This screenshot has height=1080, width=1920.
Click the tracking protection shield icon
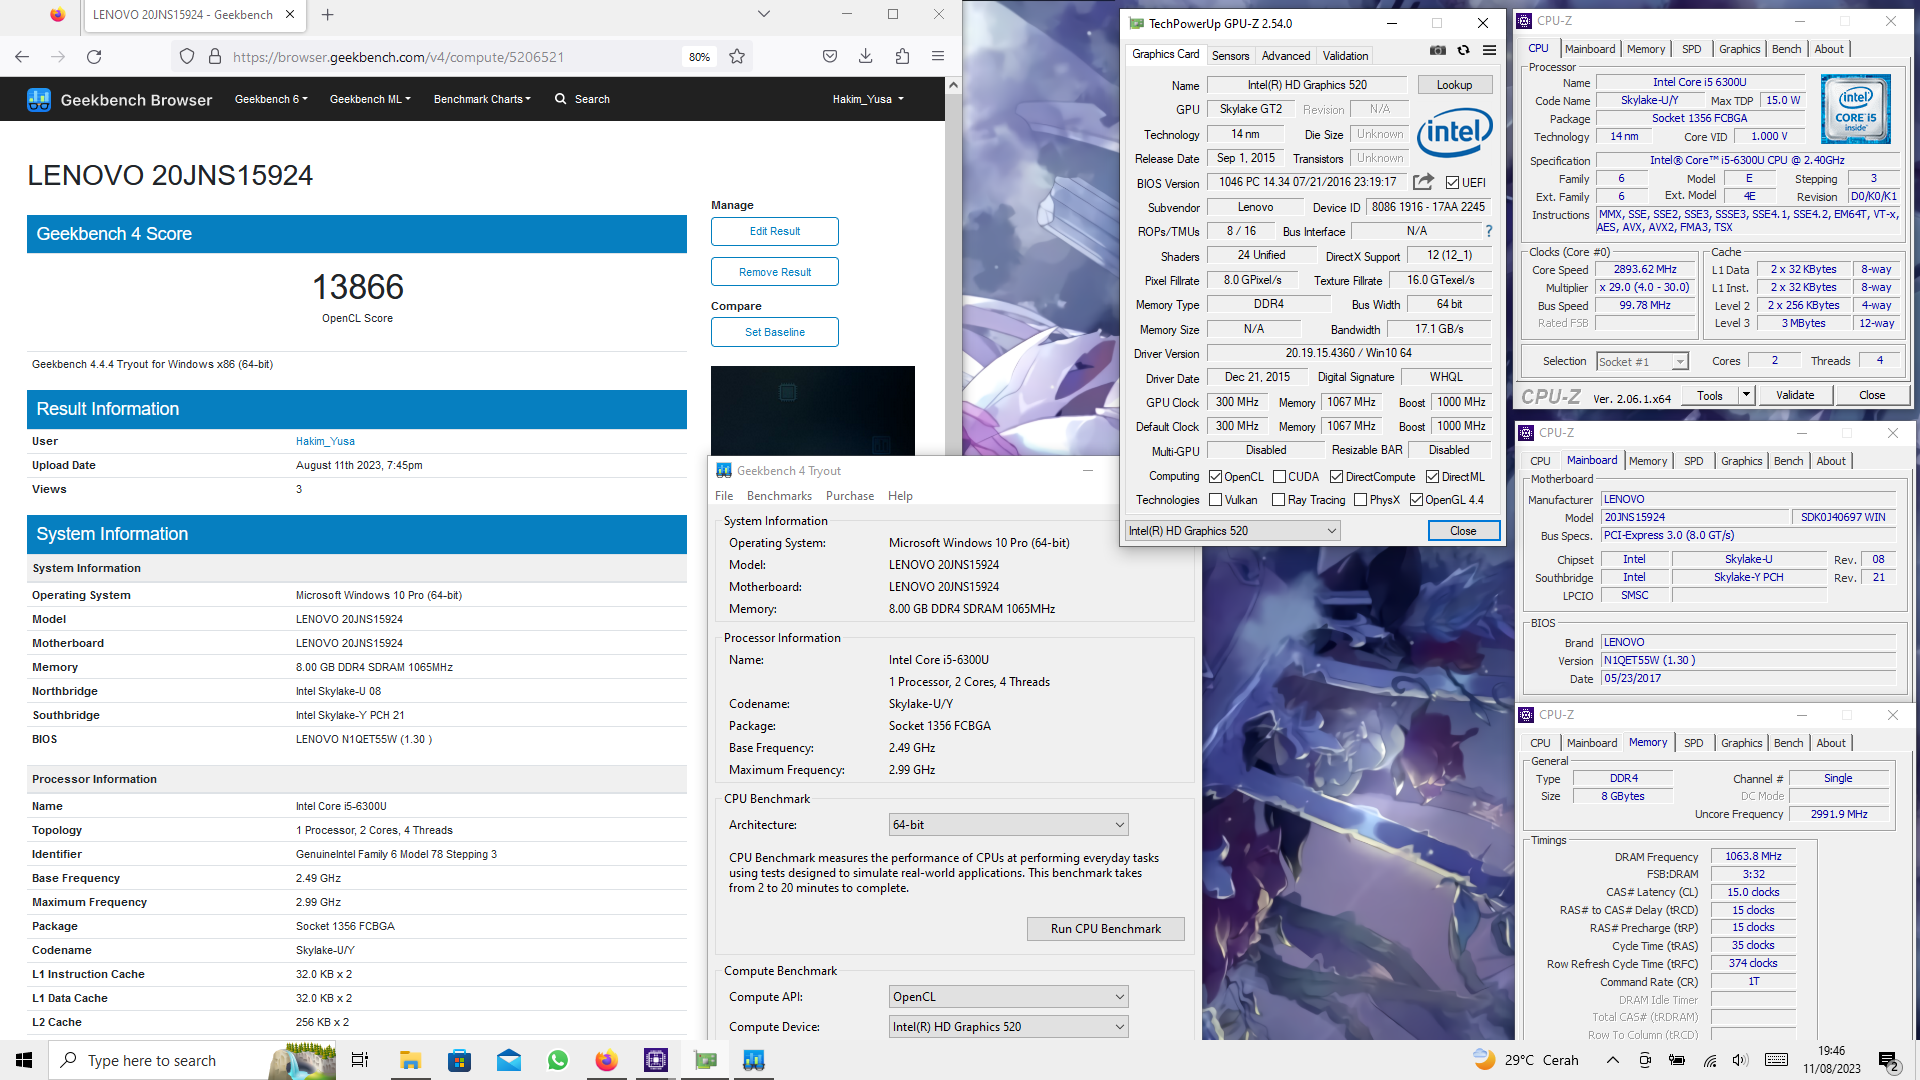click(187, 57)
